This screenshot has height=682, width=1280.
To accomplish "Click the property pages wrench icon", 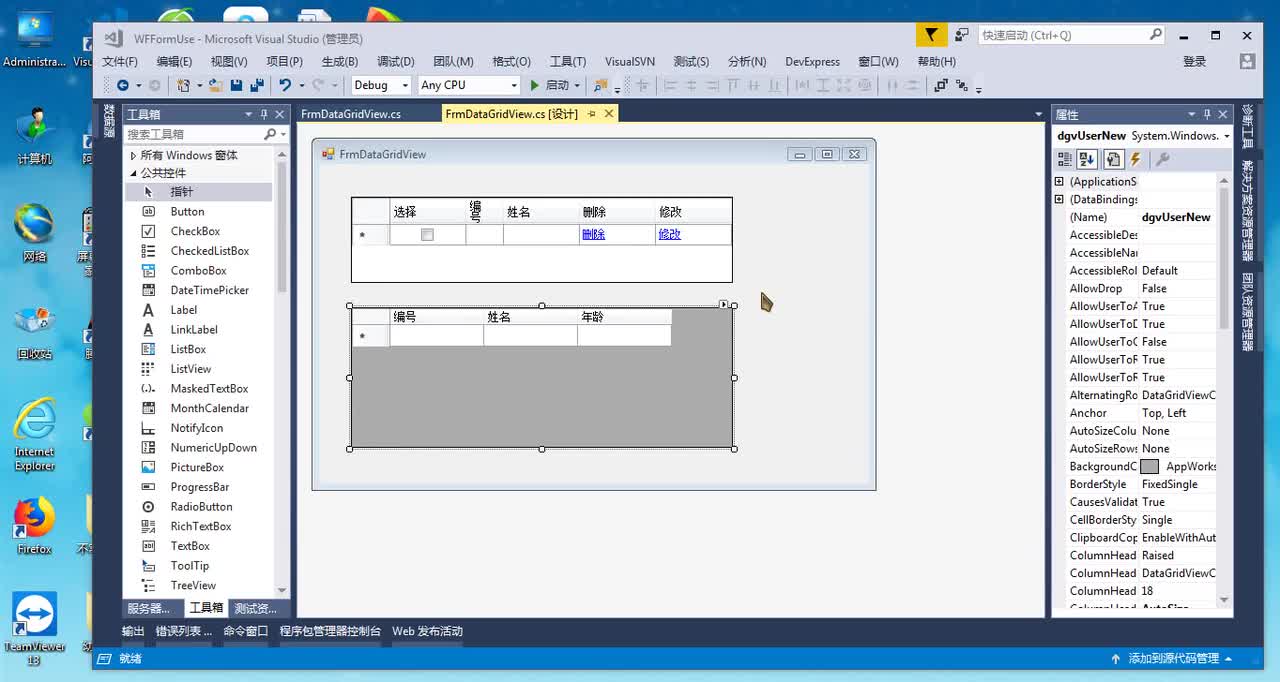I will tap(1162, 160).
